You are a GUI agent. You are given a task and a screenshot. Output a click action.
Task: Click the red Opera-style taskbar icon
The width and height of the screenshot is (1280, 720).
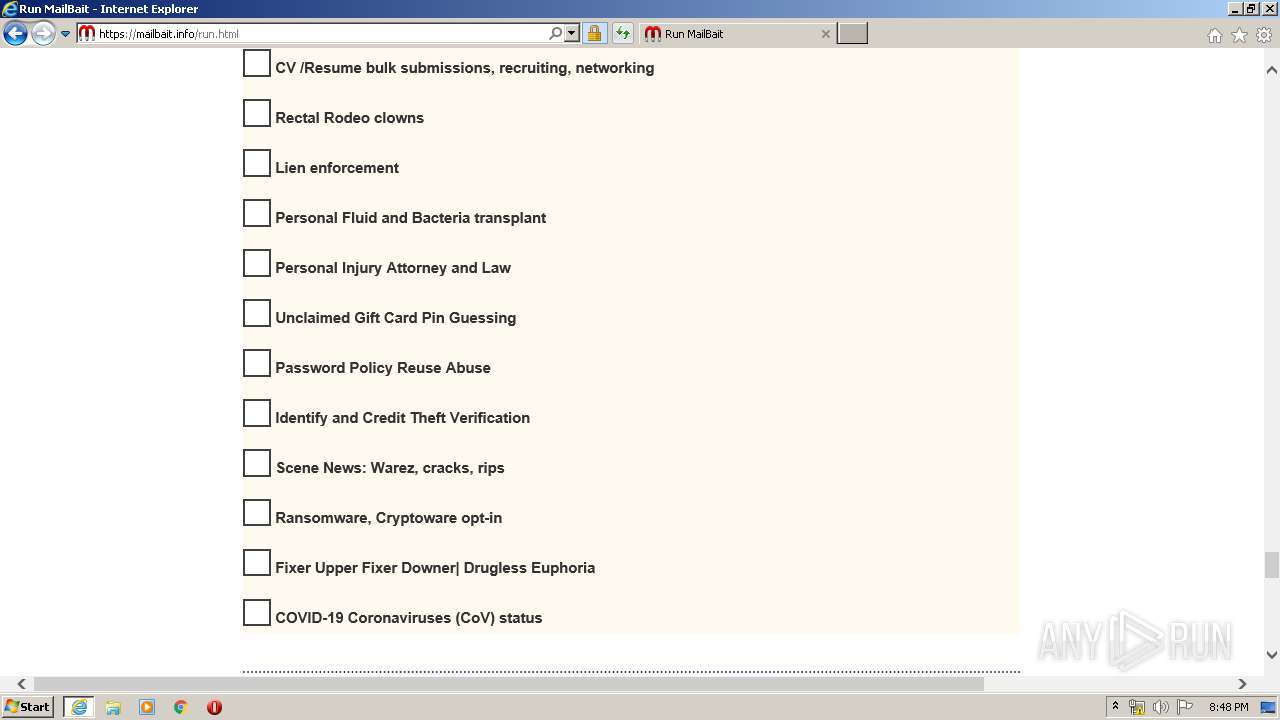(x=214, y=707)
